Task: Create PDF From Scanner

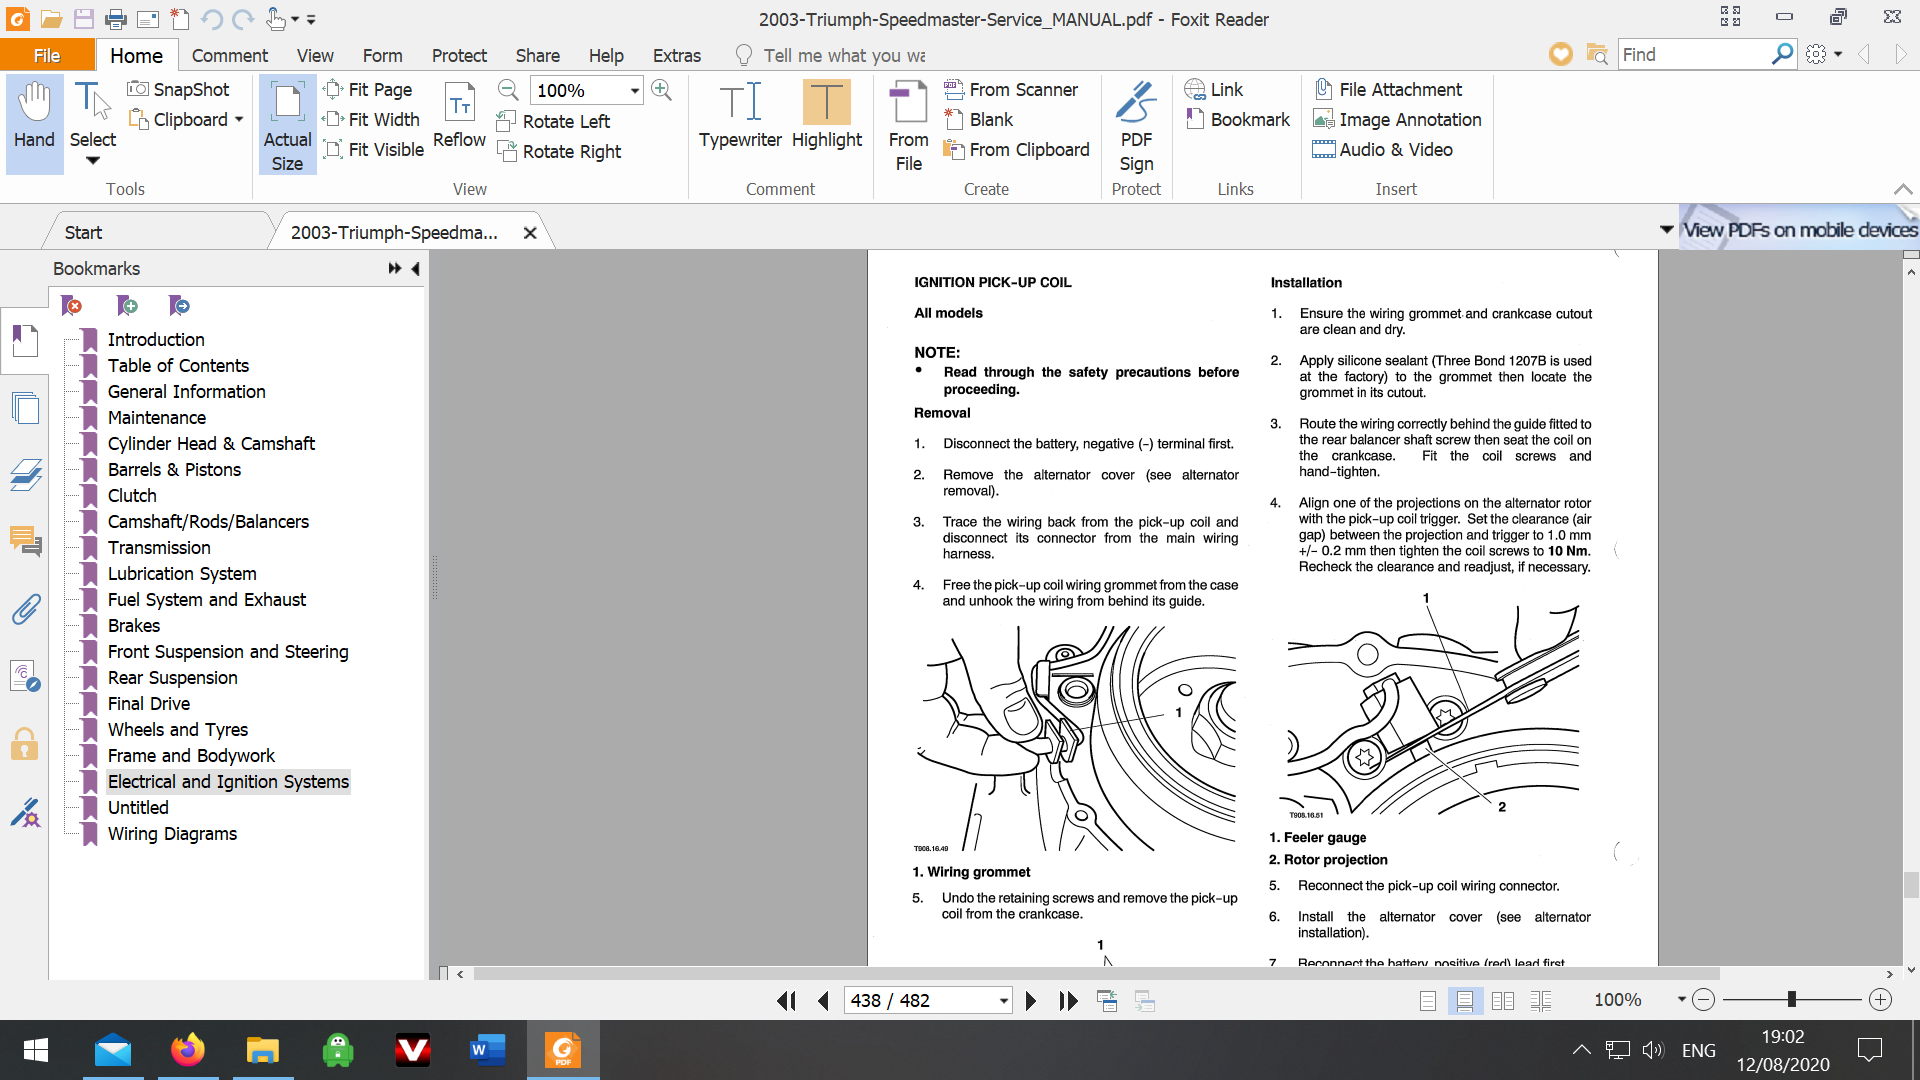Action: coord(1011,89)
